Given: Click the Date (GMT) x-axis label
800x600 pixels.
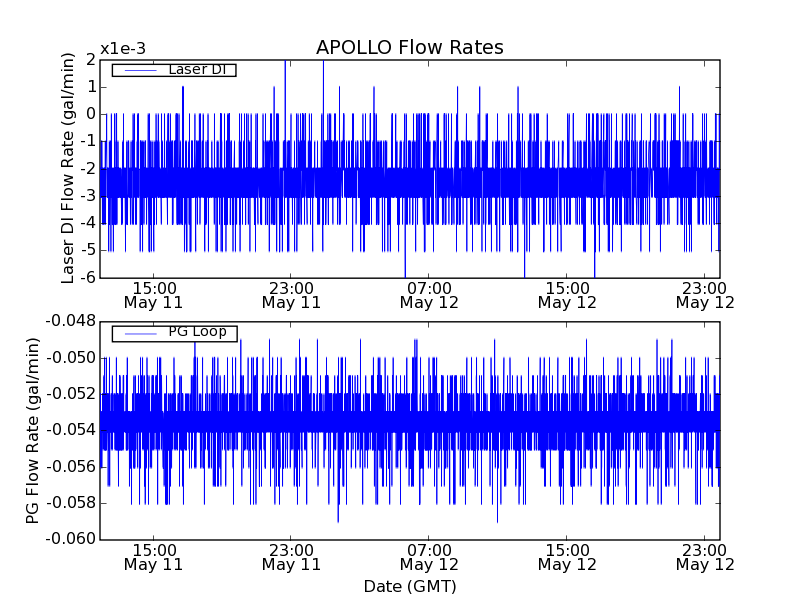Looking at the screenshot, I should point(409,586).
